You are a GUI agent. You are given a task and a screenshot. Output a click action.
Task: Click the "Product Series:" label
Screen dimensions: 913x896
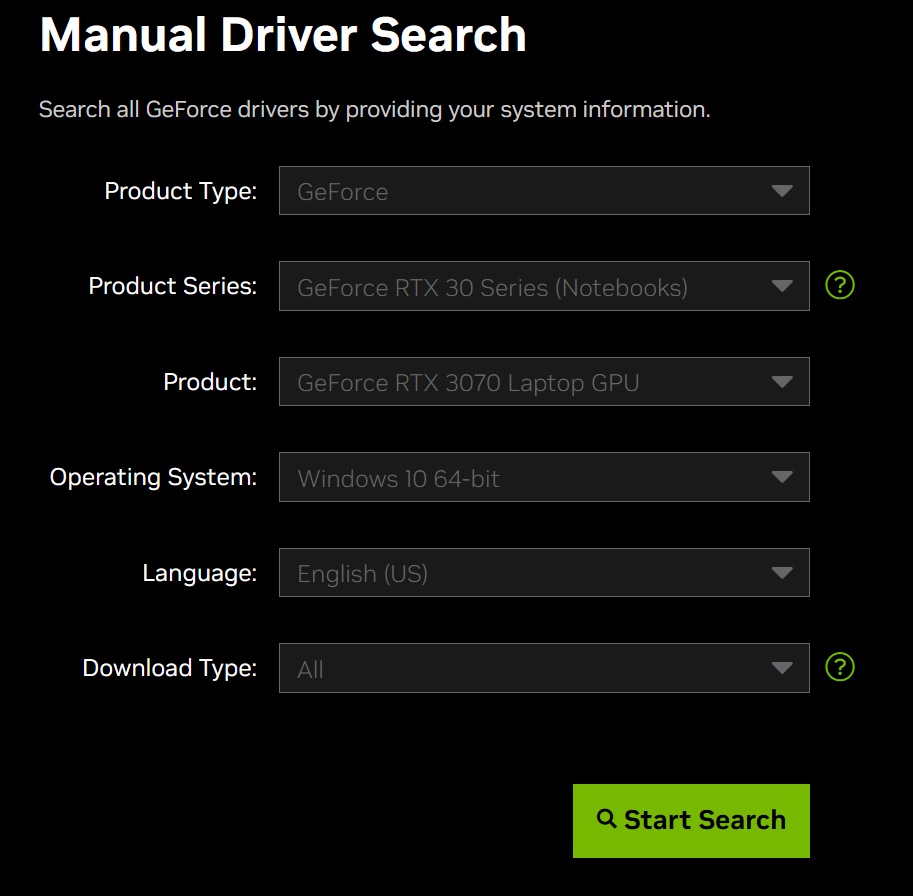coord(172,286)
